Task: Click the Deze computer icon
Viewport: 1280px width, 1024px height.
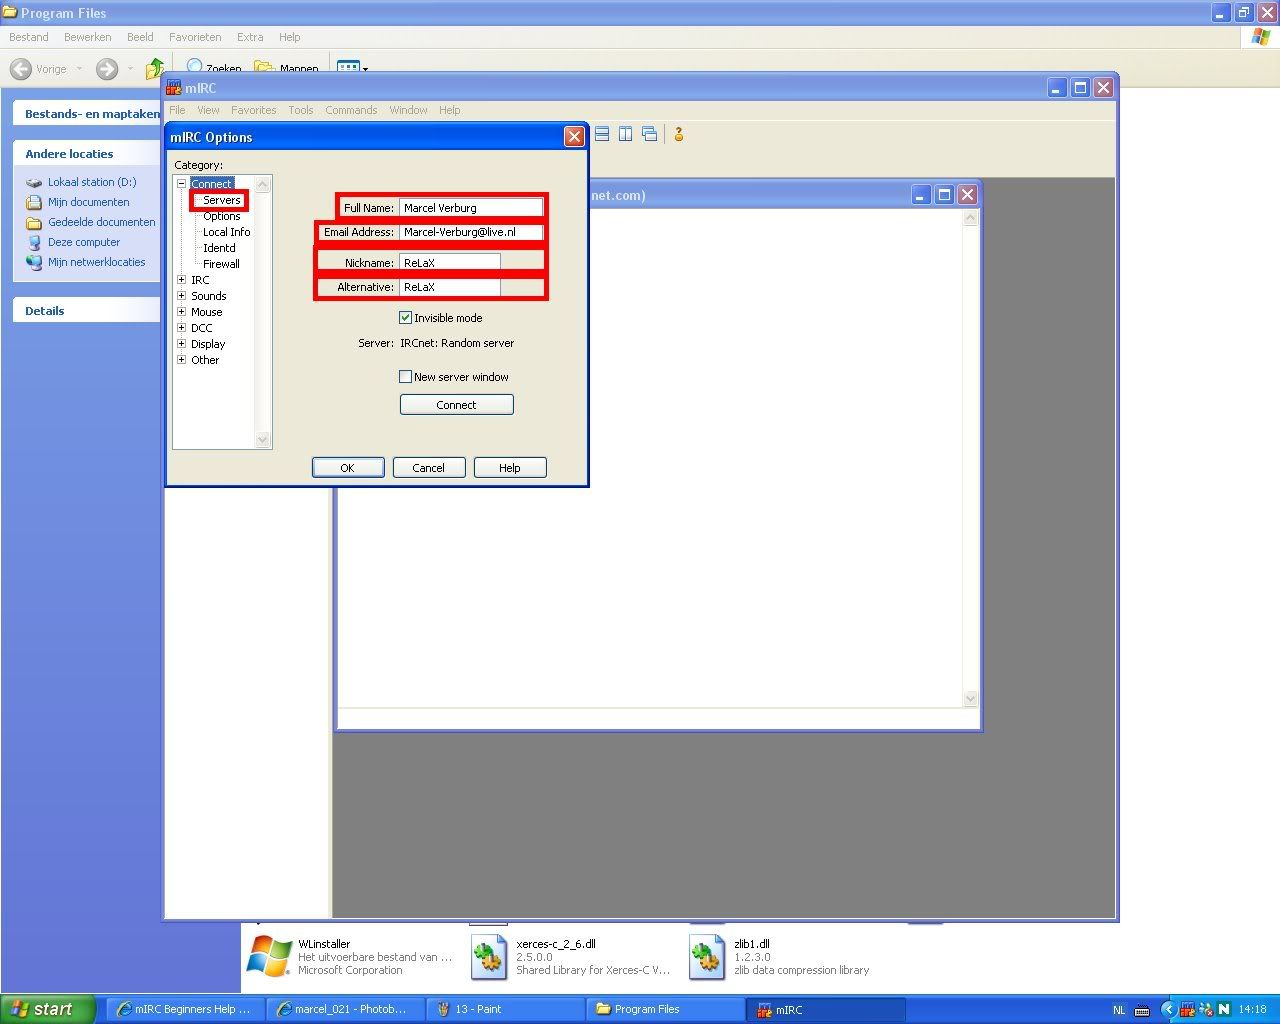Action: (34, 242)
